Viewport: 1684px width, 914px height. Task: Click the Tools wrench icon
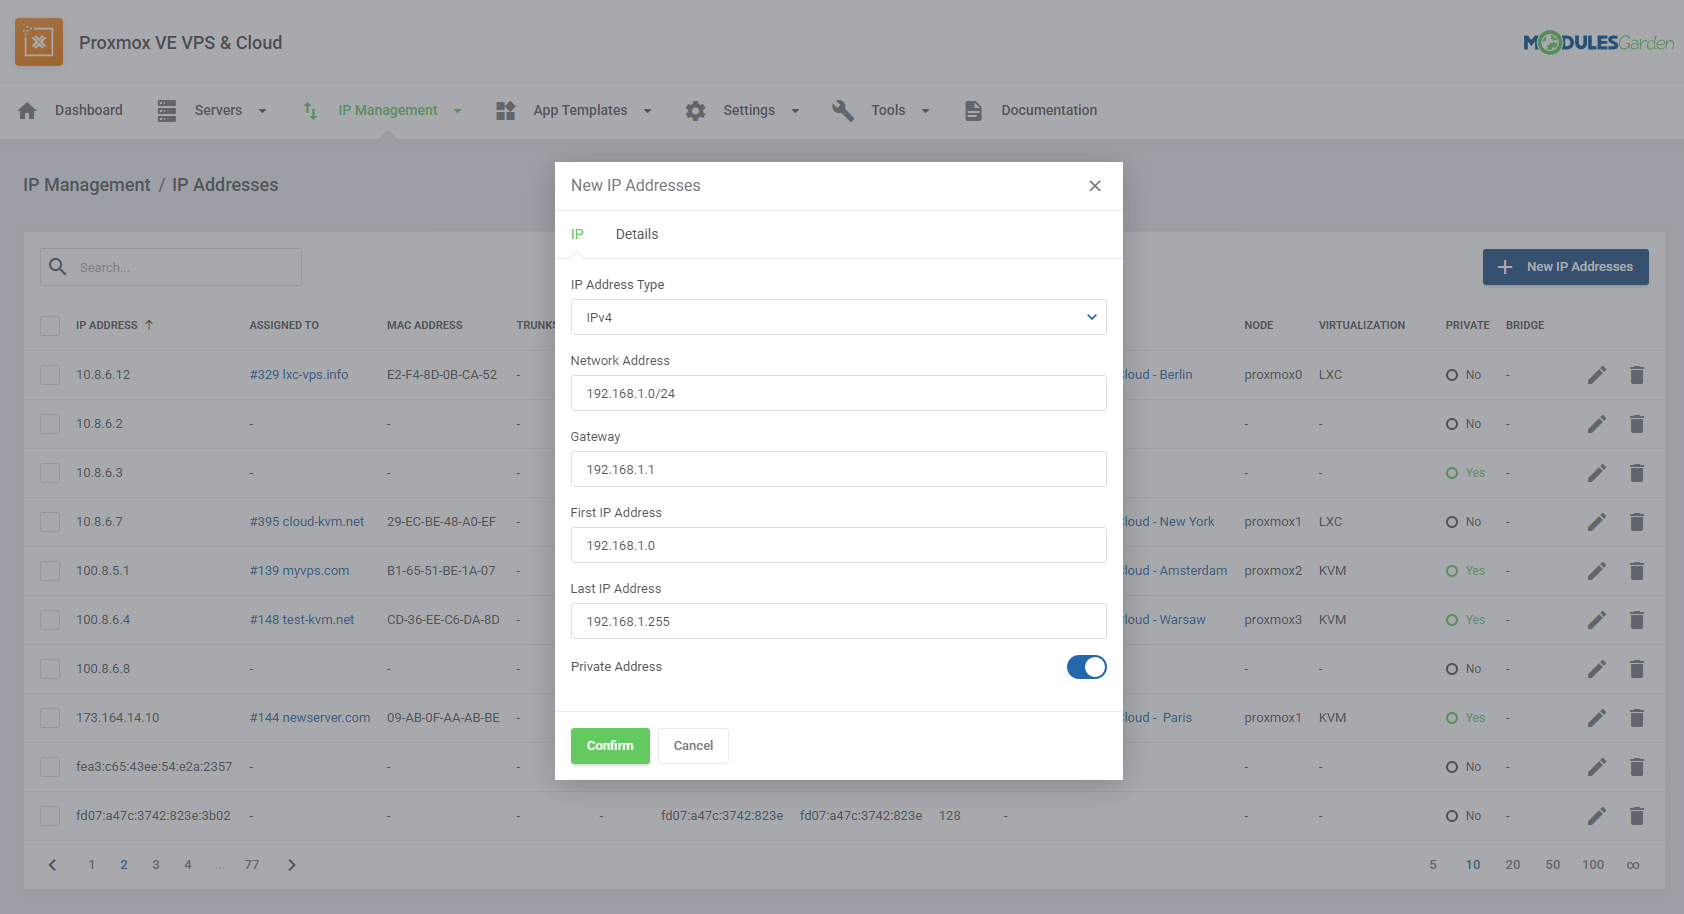pyautogui.click(x=843, y=110)
